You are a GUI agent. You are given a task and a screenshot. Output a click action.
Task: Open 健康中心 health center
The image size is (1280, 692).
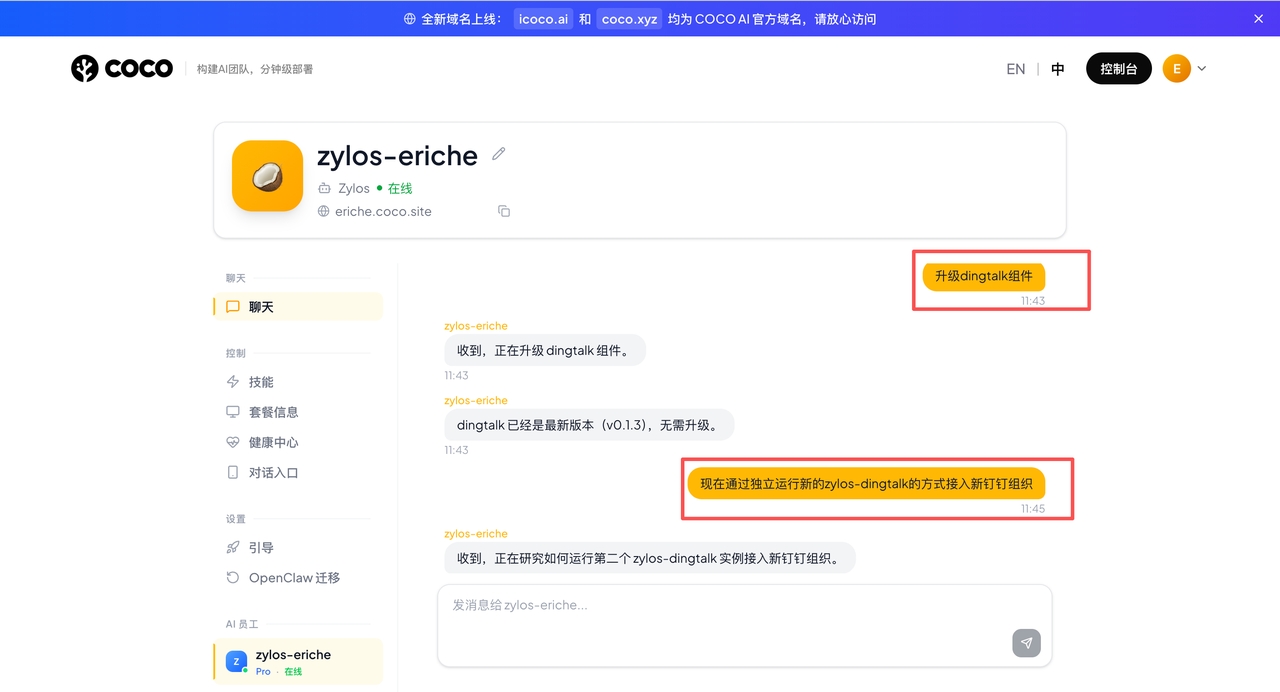point(298,442)
